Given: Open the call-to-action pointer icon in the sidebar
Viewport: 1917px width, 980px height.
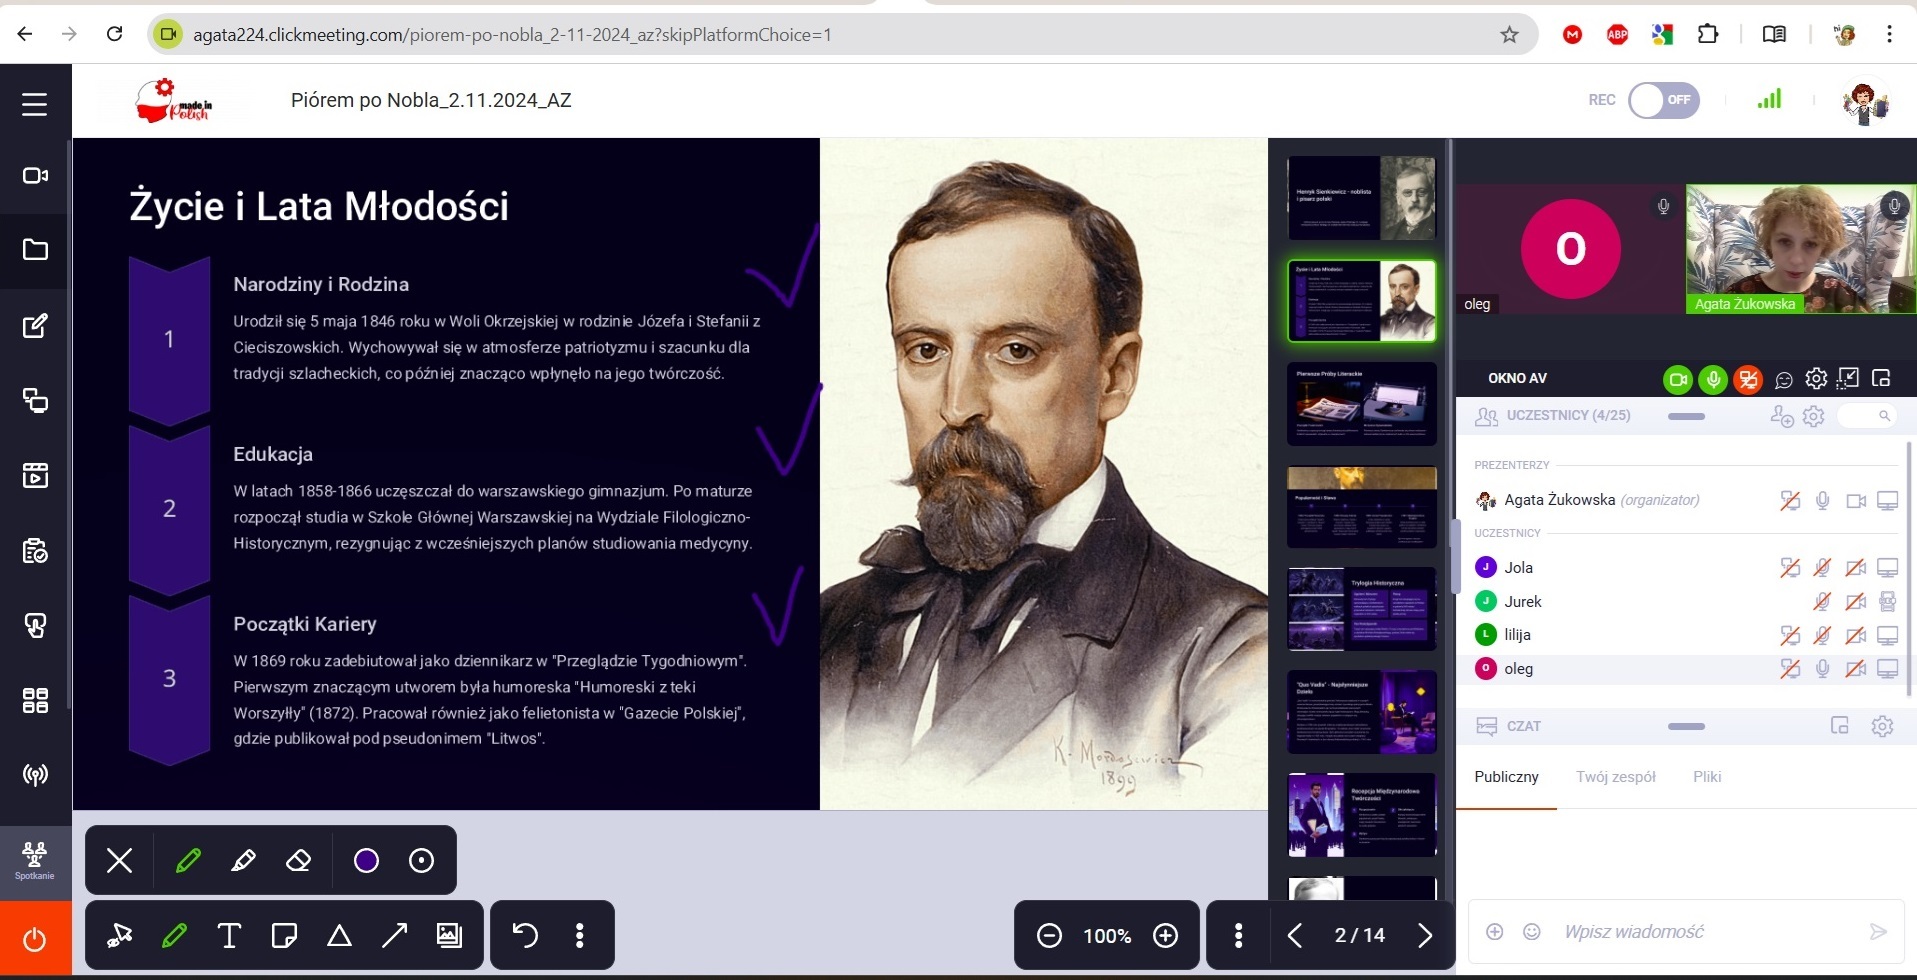Looking at the screenshot, I should 35,626.
